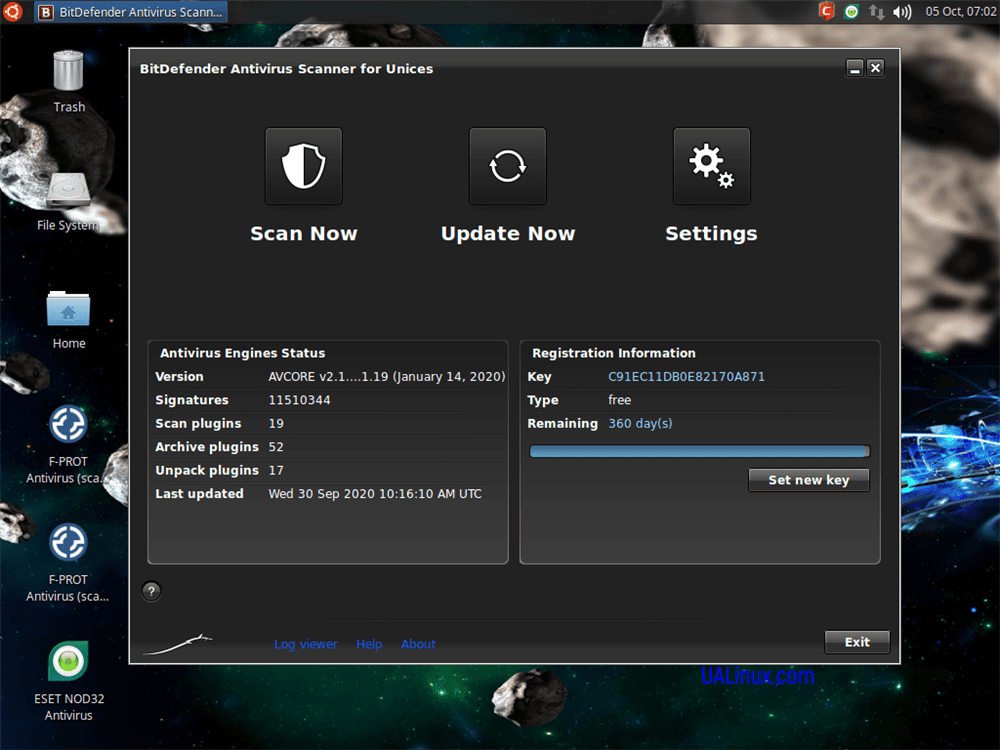Click the Signatures value 11510344
This screenshot has width=1000, height=750.
click(299, 400)
